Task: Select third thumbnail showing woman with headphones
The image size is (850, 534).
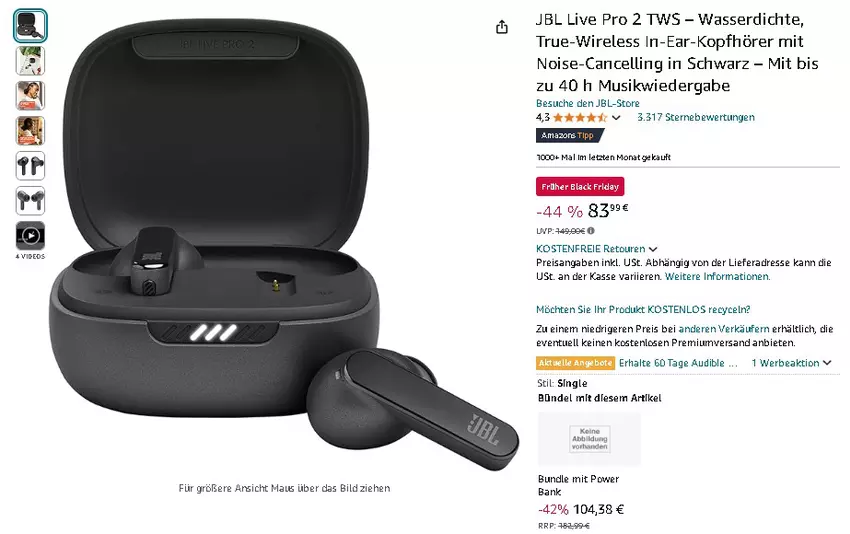Action: pos(30,95)
